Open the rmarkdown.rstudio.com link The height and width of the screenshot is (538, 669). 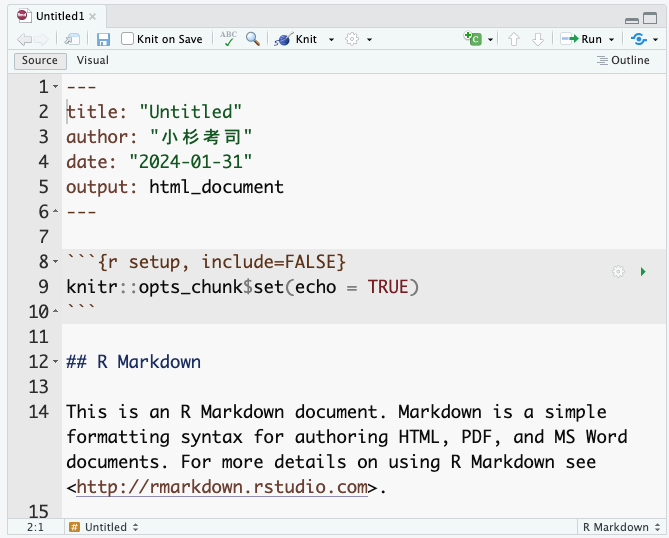coord(222,487)
